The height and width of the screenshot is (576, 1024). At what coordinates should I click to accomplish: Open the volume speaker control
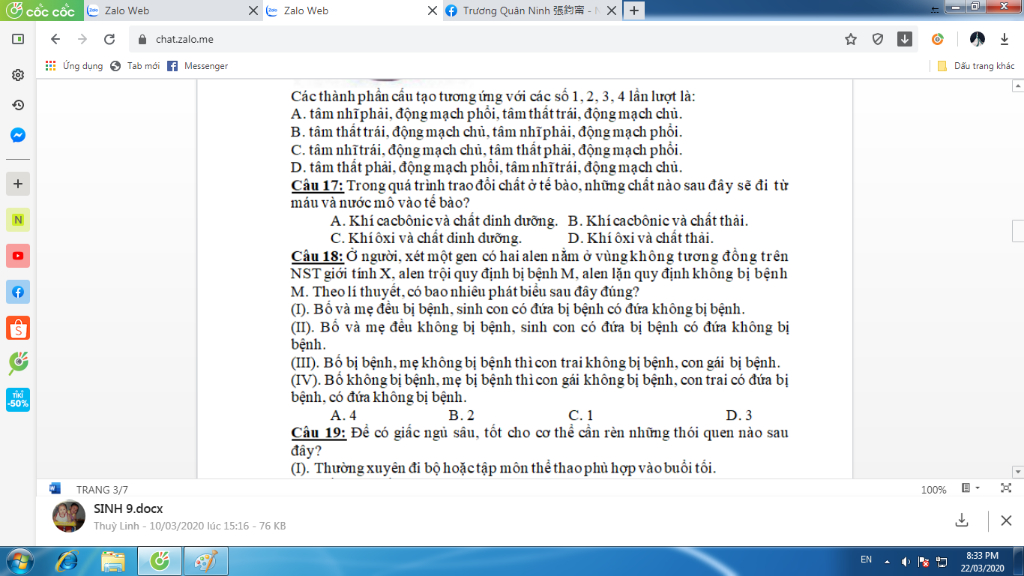pos(905,562)
